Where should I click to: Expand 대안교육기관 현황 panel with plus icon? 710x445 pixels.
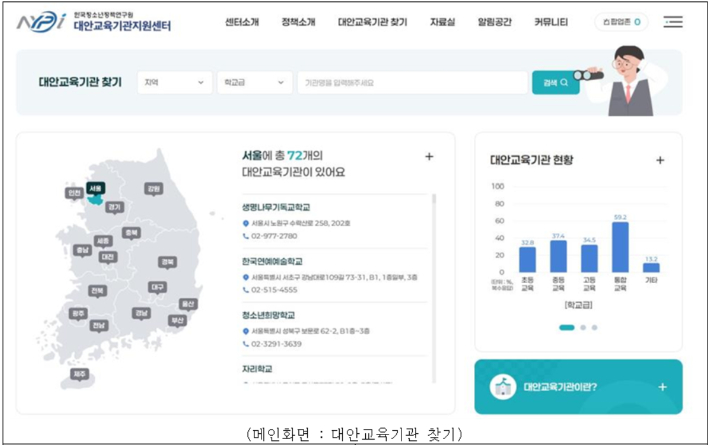(660, 160)
